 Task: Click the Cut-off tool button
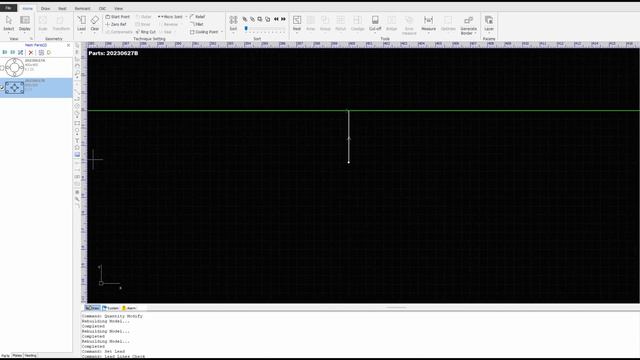click(375, 23)
